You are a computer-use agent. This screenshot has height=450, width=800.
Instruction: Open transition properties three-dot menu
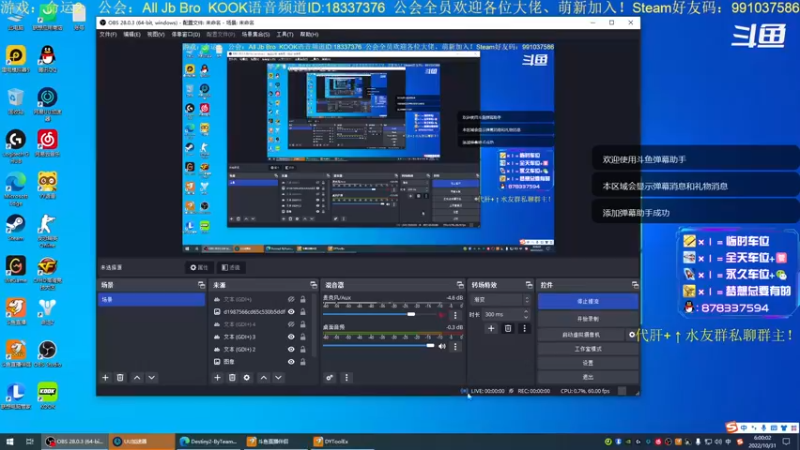tap(524, 329)
